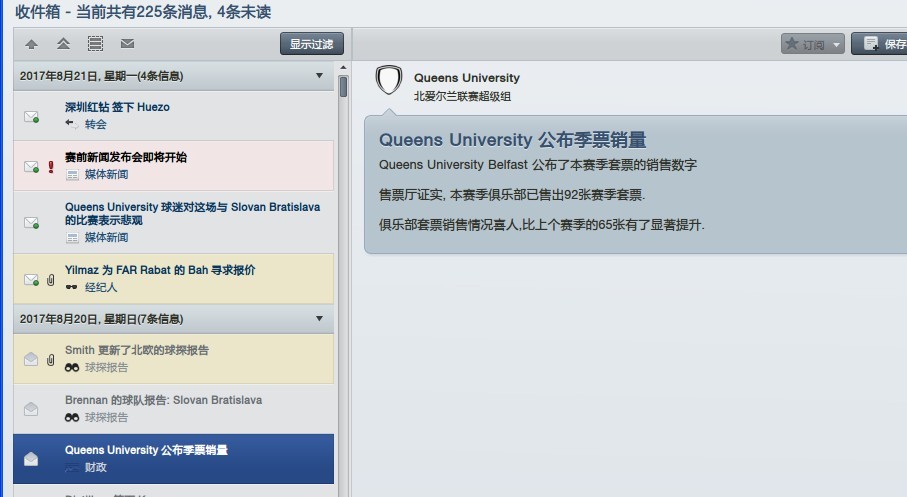
Task: Click the list select-all icon in inbox toolbar
Action: (95, 43)
